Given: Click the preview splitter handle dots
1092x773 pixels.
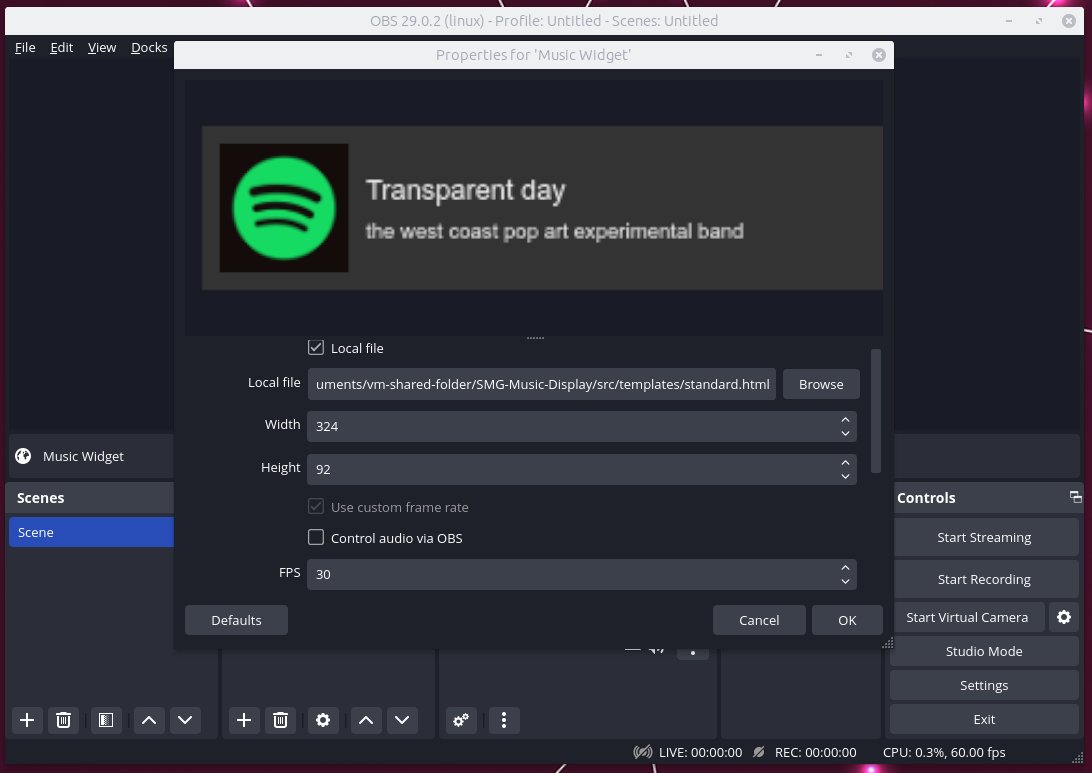Looking at the screenshot, I should (x=535, y=338).
